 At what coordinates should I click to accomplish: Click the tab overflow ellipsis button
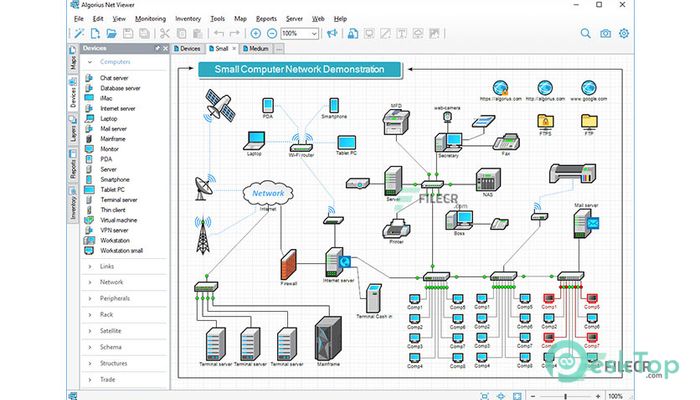click(x=279, y=49)
